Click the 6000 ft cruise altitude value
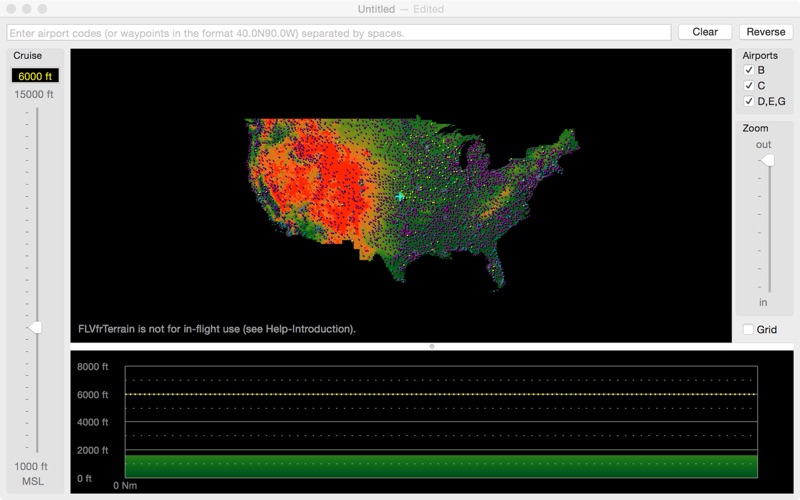 [35, 76]
